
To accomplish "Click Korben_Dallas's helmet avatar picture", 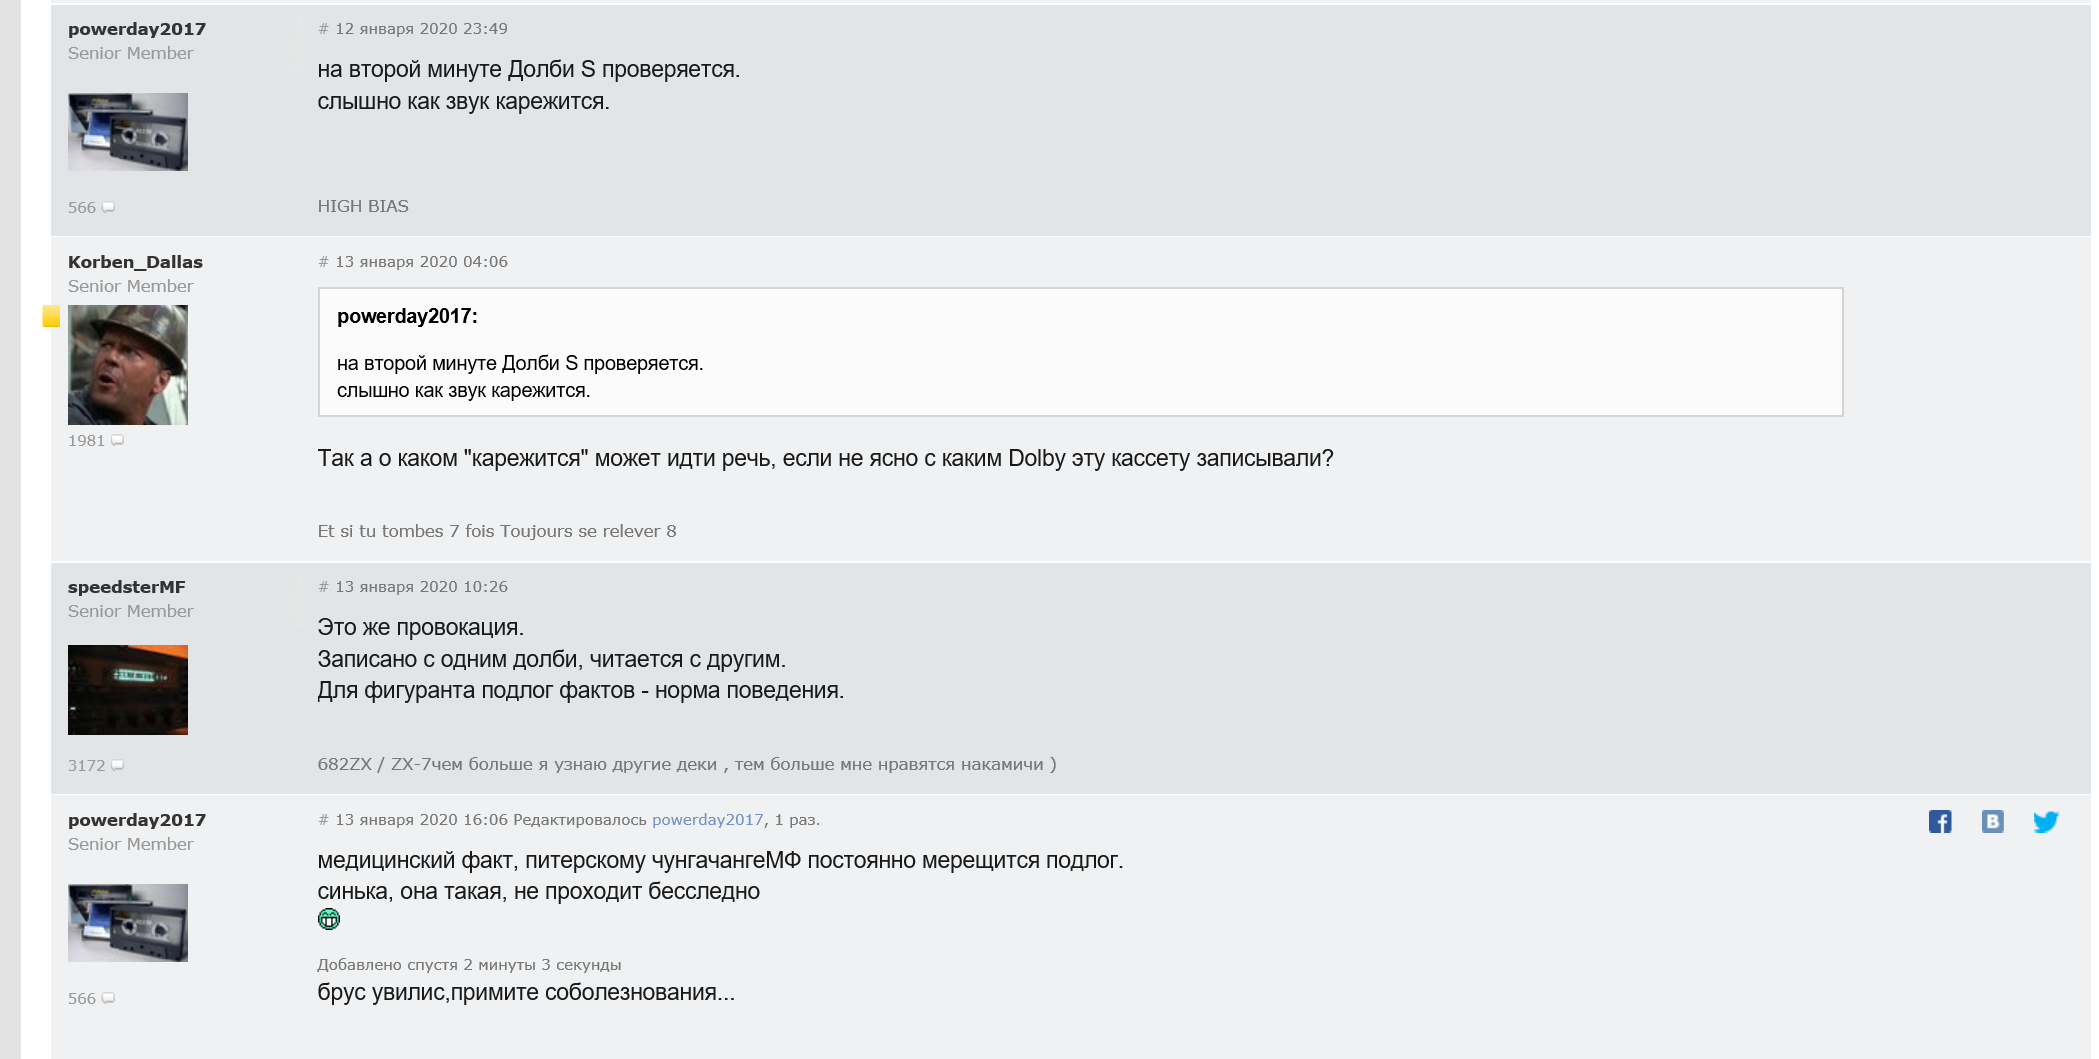I will coord(128,365).
